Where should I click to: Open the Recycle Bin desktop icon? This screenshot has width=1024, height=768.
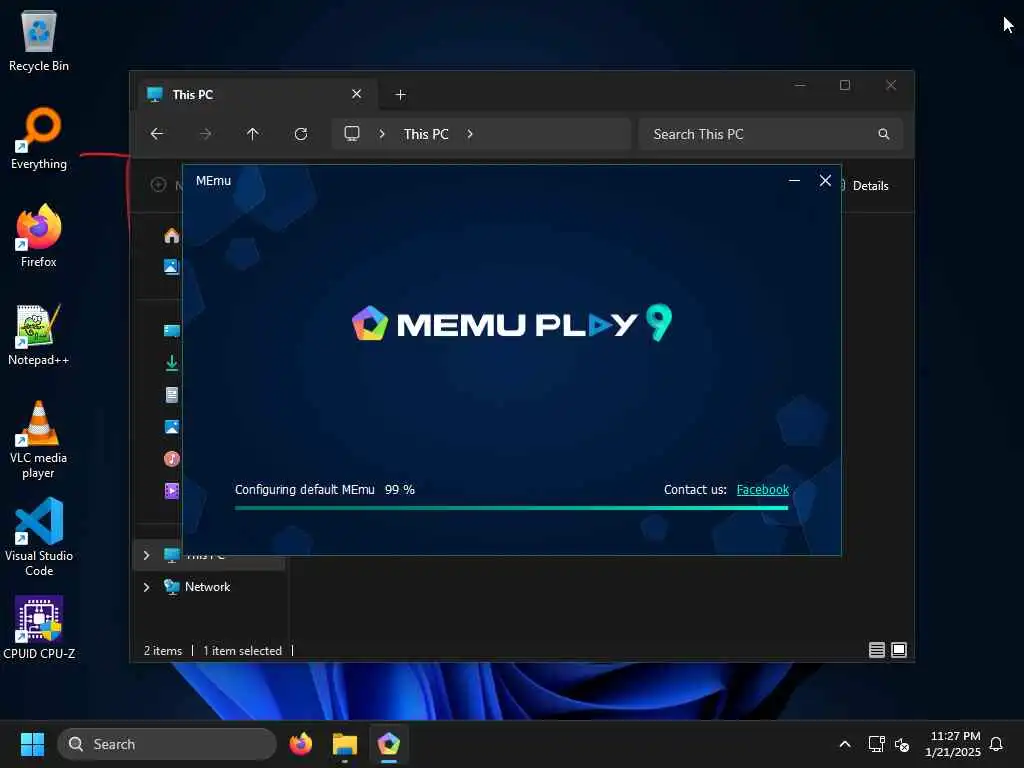tap(39, 41)
